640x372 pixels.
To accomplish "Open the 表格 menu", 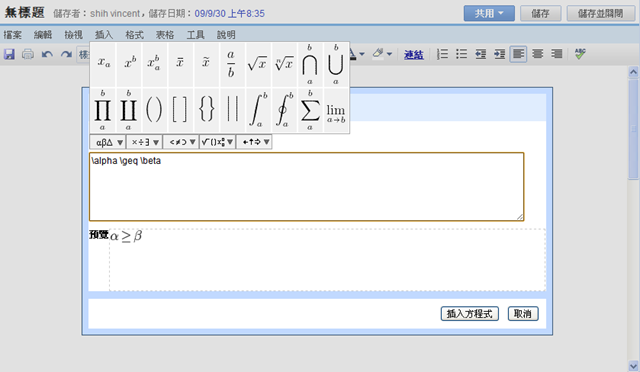I will point(165,35).
